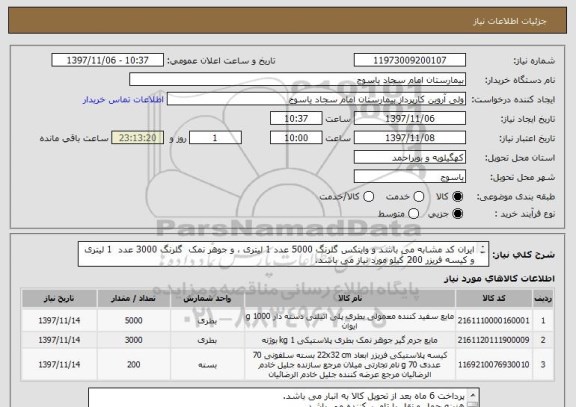Select the متوسط purchase type radio
This screenshot has height=407, width=576.
413,214
